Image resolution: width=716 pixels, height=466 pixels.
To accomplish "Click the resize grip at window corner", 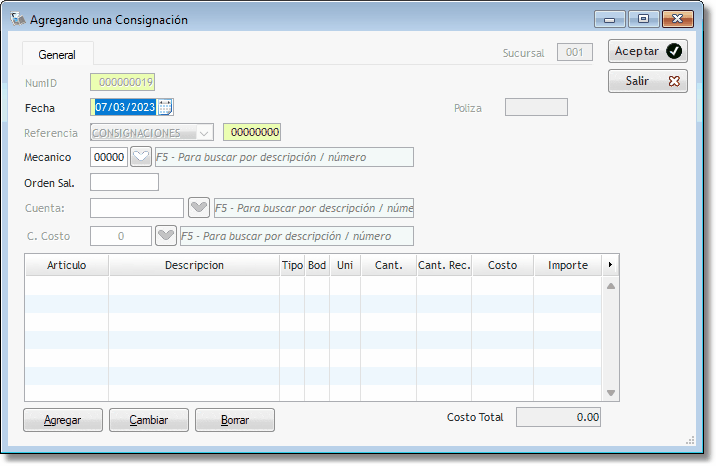I will point(690,440).
